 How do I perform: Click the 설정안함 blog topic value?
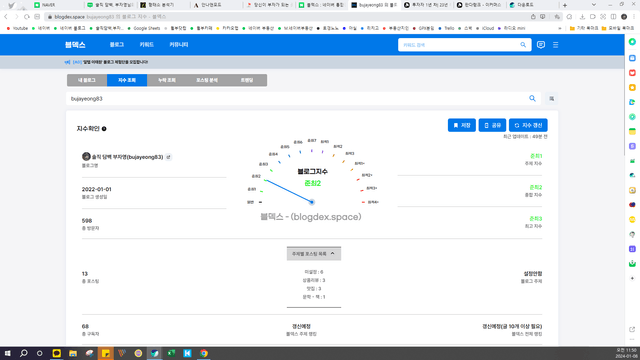coord(533,274)
